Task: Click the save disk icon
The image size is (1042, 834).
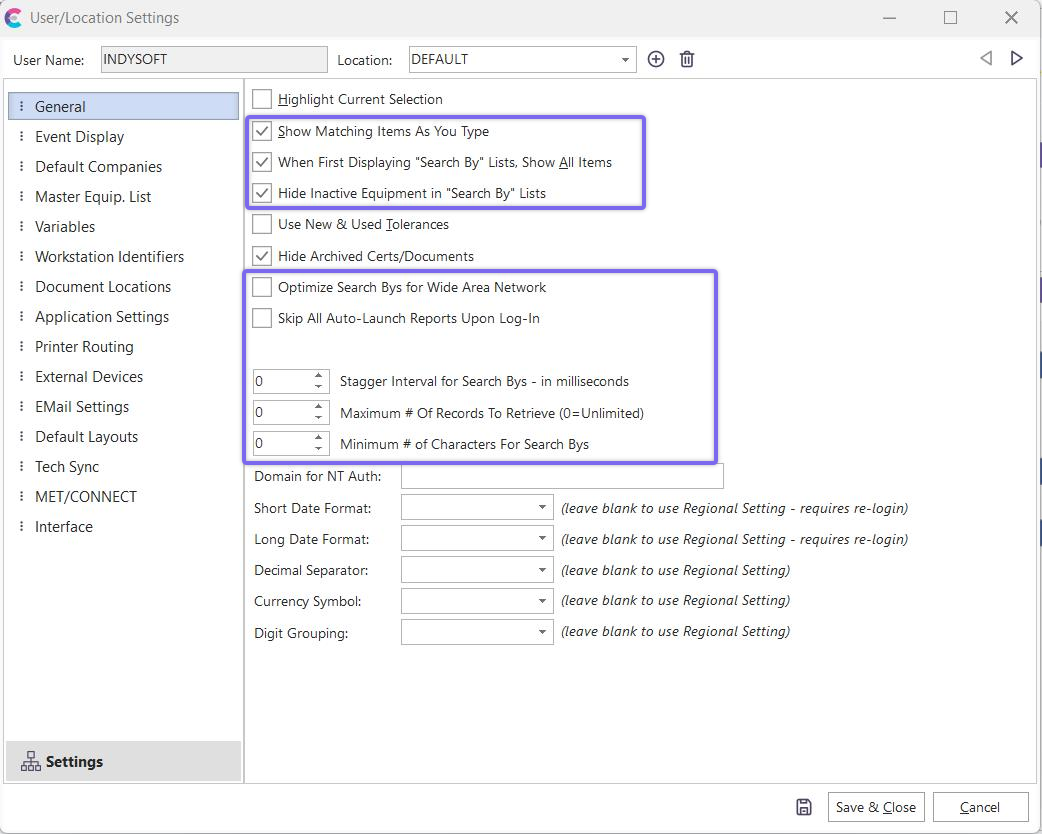Action: point(804,807)
